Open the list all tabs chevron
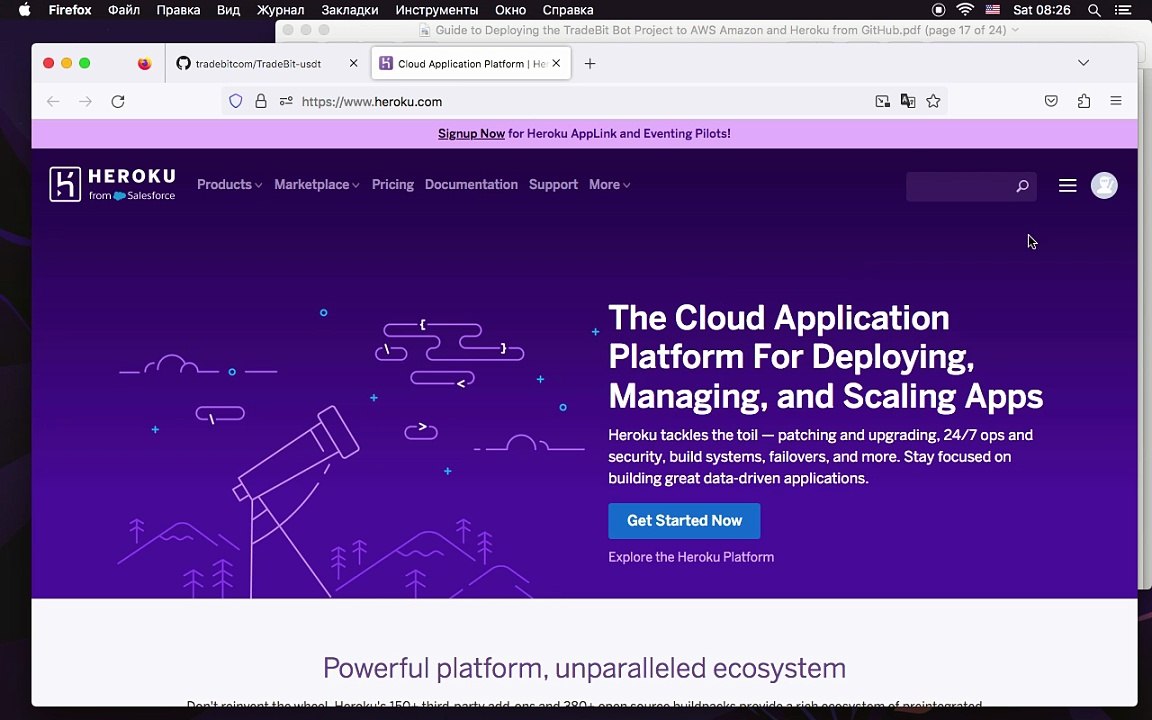This screenshot has height=720, width=1152. (1083, 63)
